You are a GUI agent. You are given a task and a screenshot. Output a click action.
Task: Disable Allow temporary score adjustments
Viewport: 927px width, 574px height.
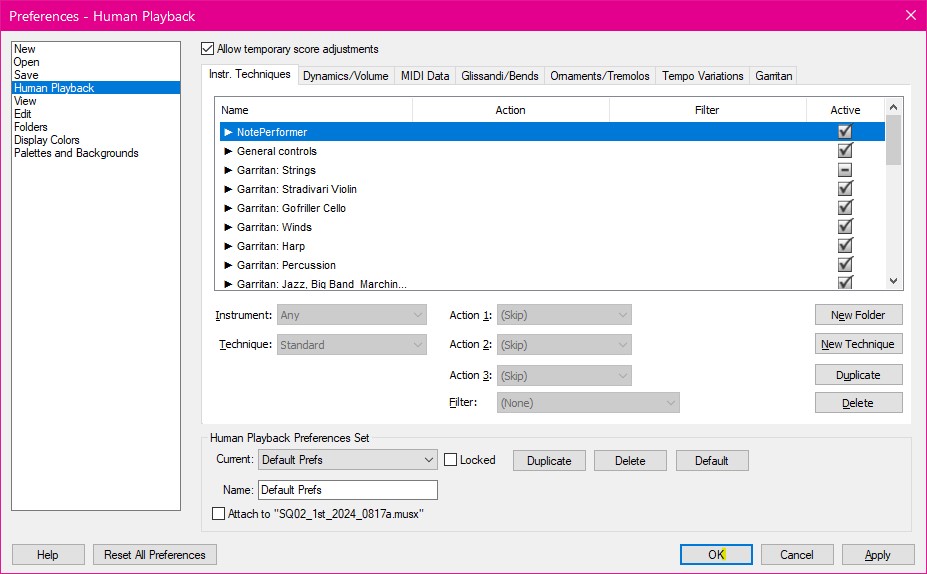(208, 49)
